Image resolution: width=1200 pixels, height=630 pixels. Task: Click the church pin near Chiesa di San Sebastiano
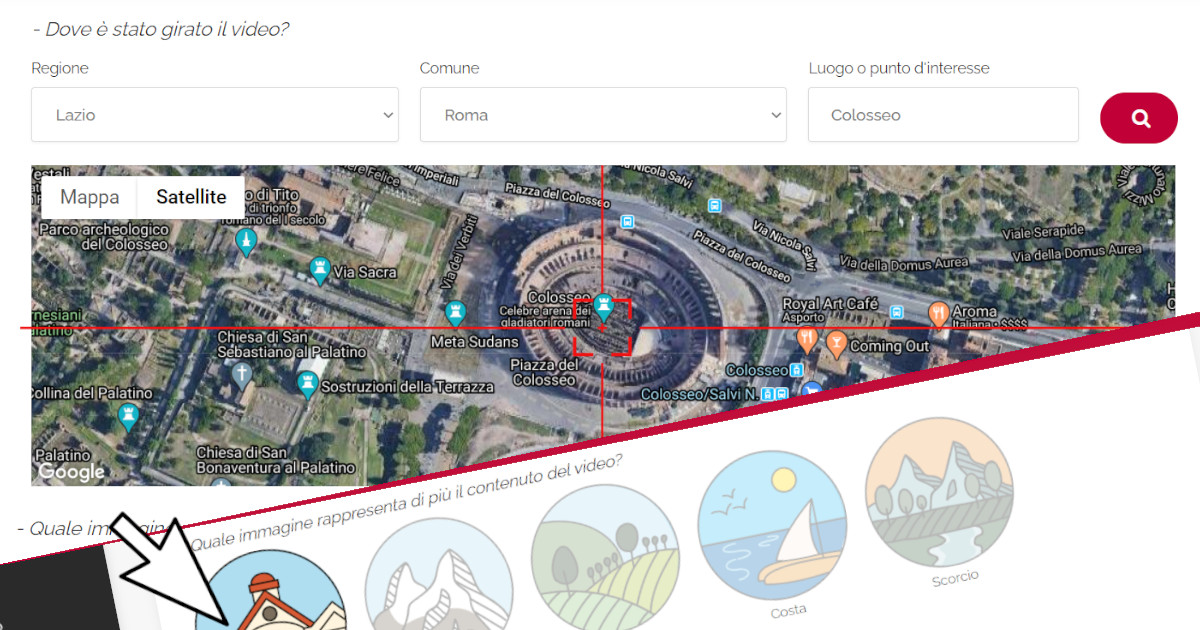click(241, 376)
